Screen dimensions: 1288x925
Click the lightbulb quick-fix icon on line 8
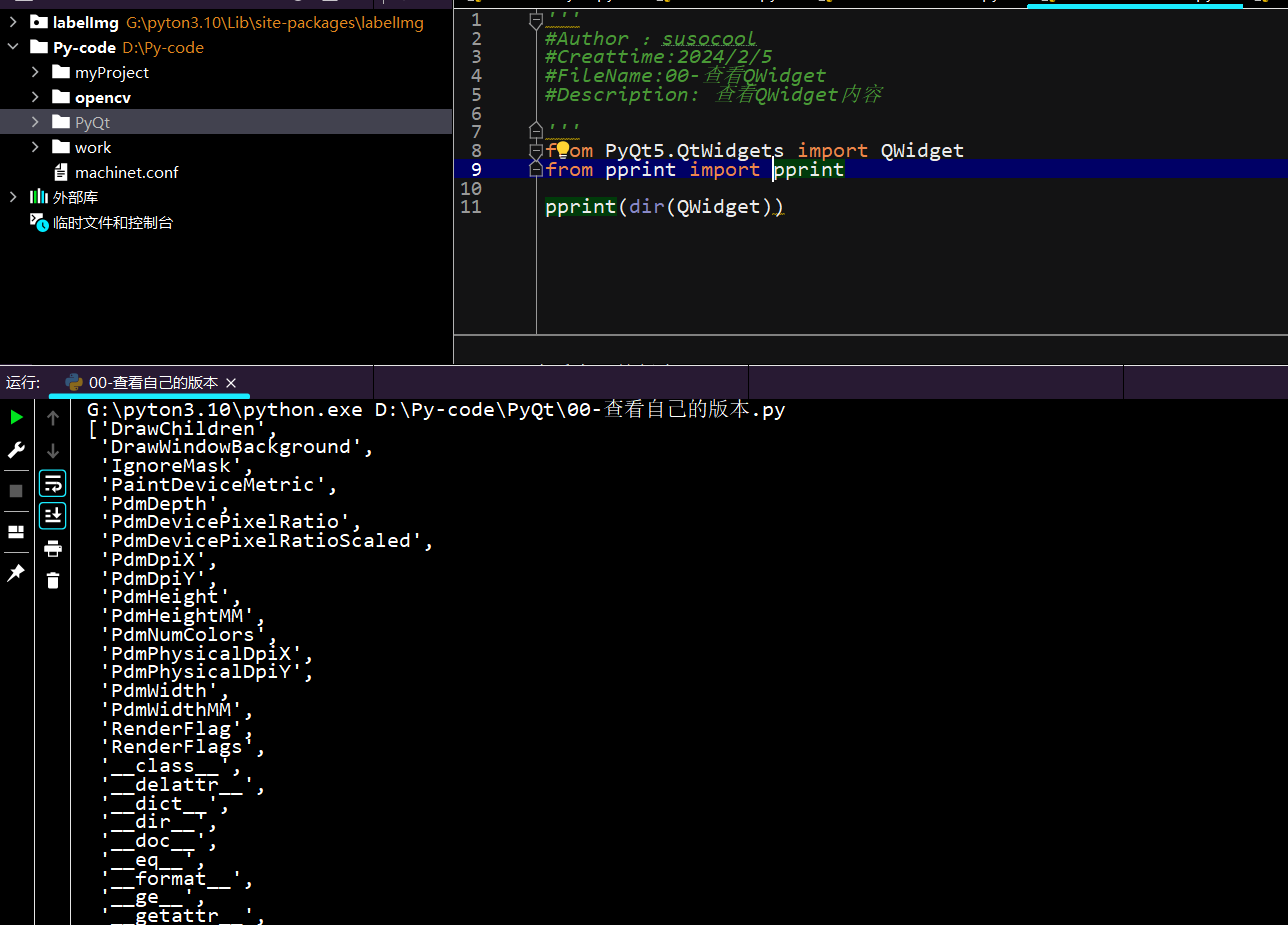tap(562, 149)
